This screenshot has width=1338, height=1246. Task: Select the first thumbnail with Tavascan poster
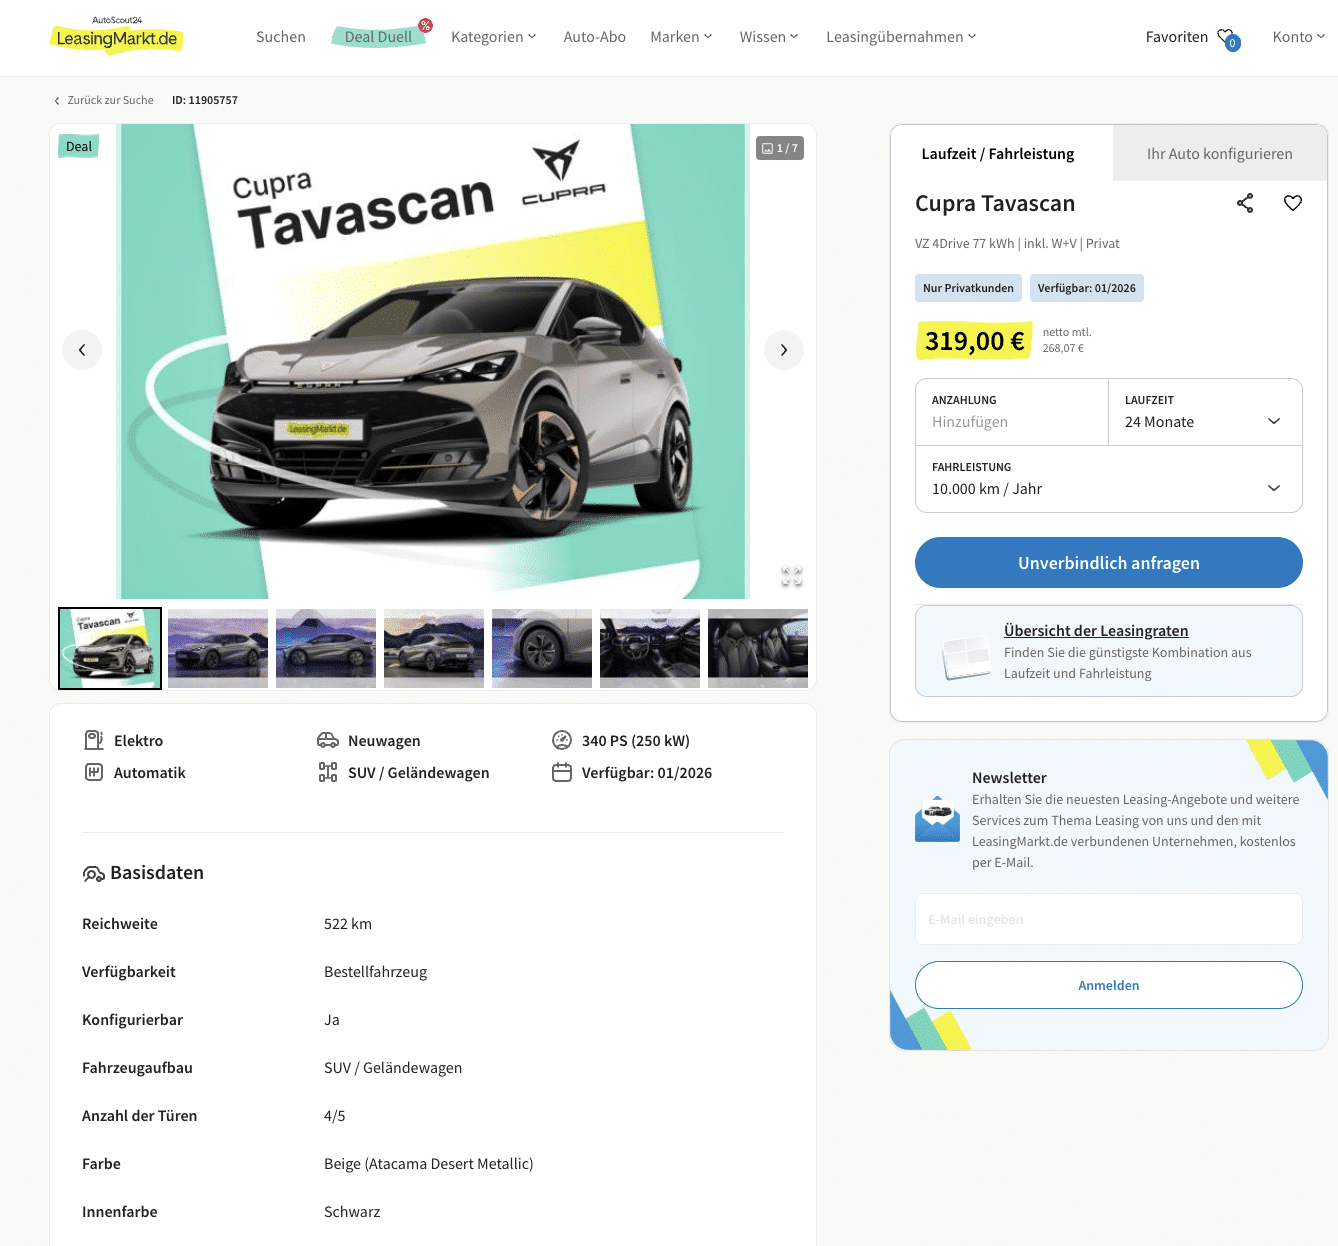[110, 648]
